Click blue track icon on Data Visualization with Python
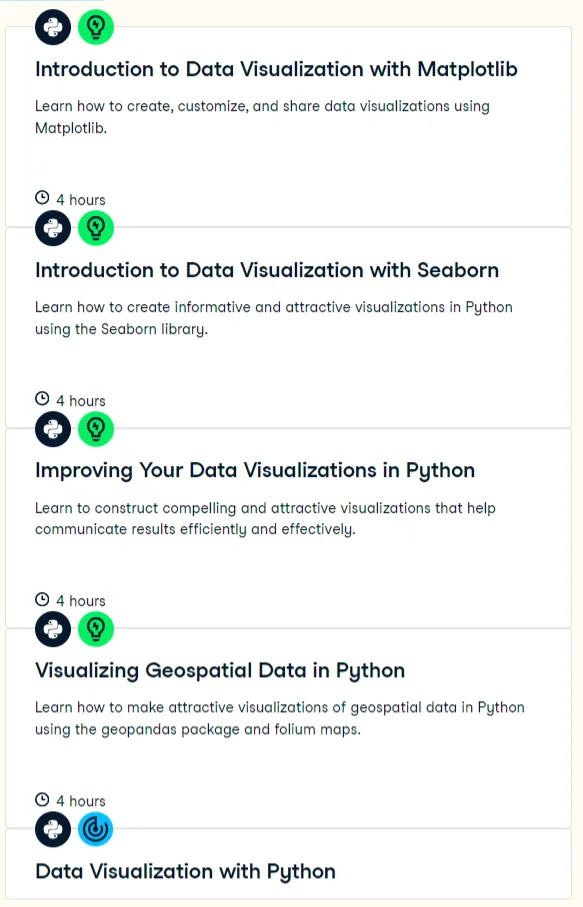 pyautogui.click(x=96, y=829)
